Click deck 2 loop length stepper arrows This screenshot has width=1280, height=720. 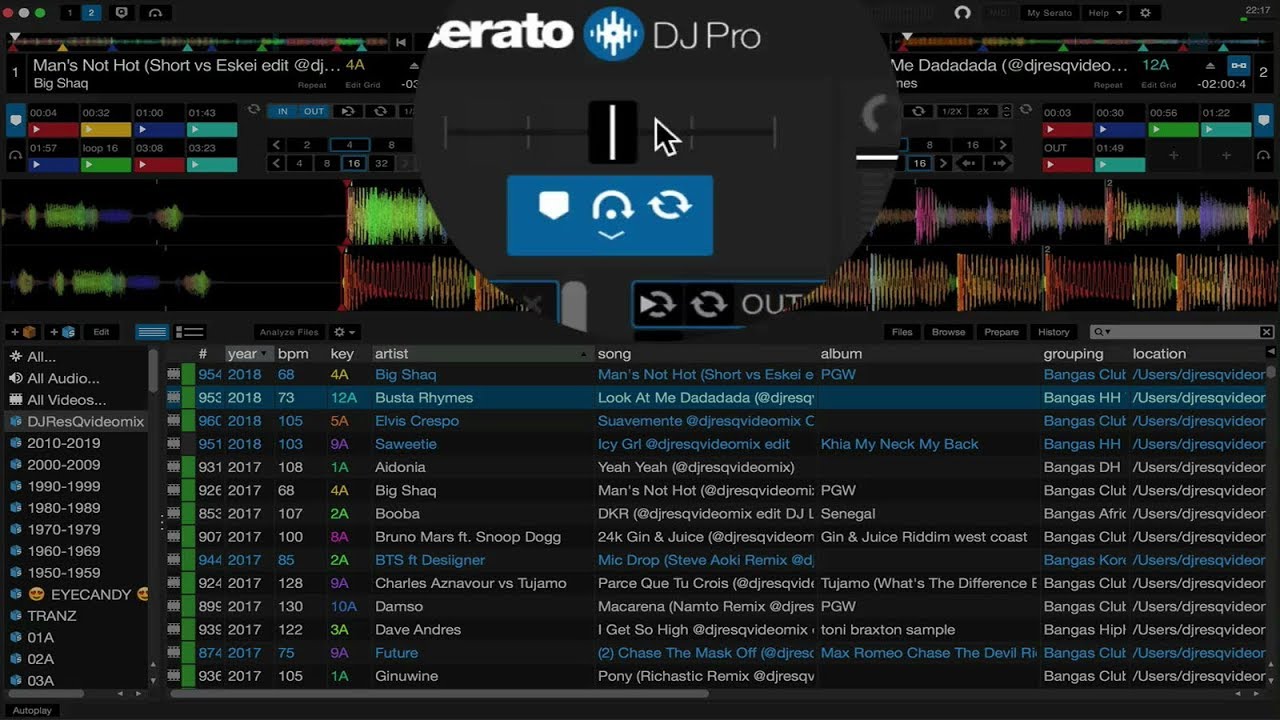point(1007,111)
